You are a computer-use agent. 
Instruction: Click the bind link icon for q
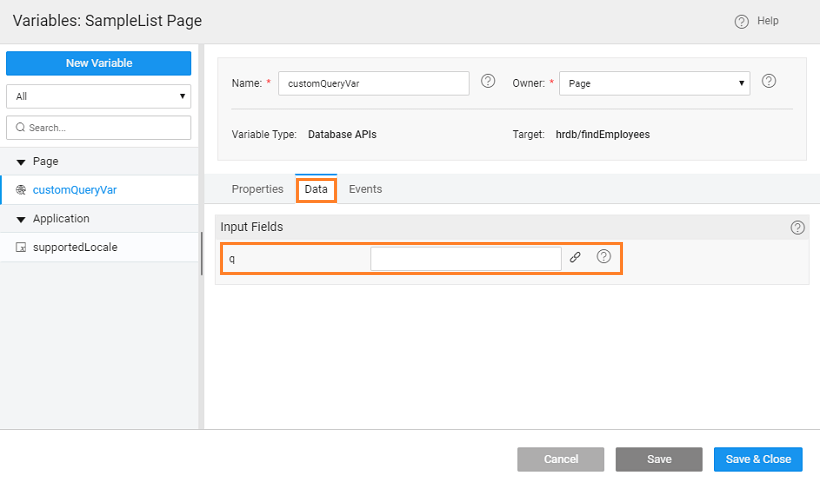[575, 257]
